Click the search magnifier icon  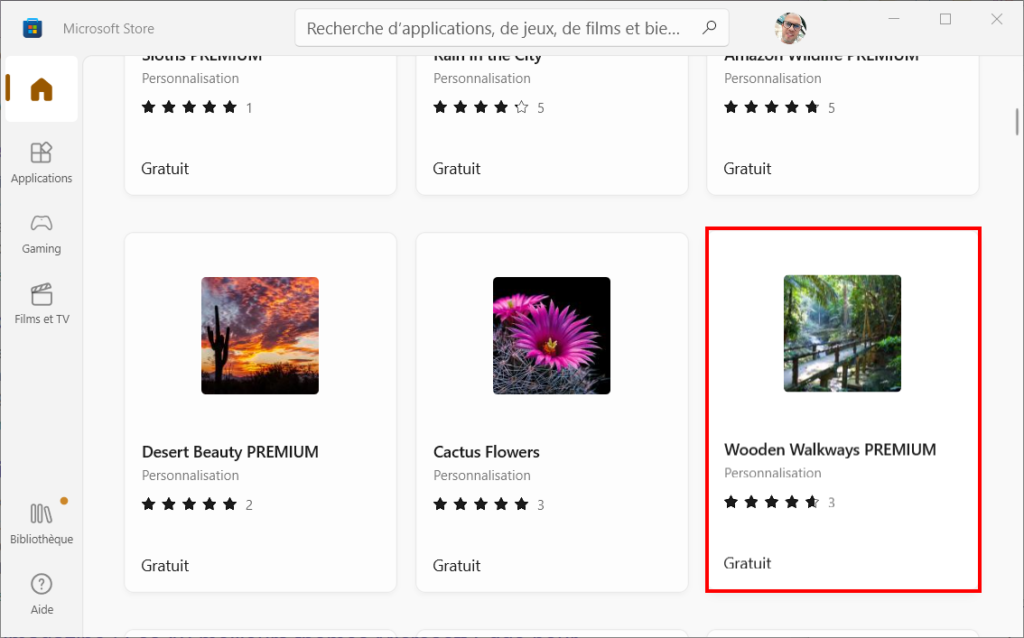709,27
